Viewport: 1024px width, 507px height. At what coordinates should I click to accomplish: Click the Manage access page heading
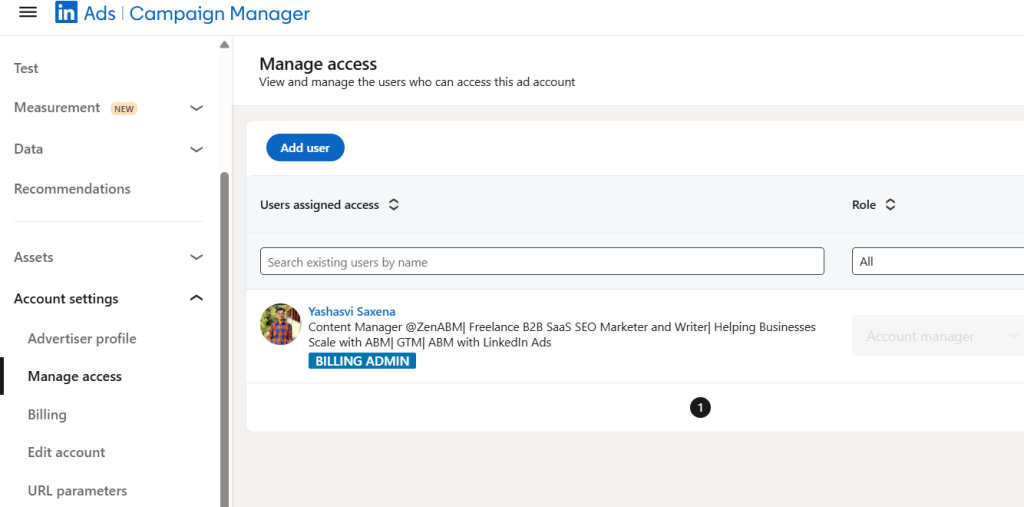pyautogui.click(x=318, y=64)
